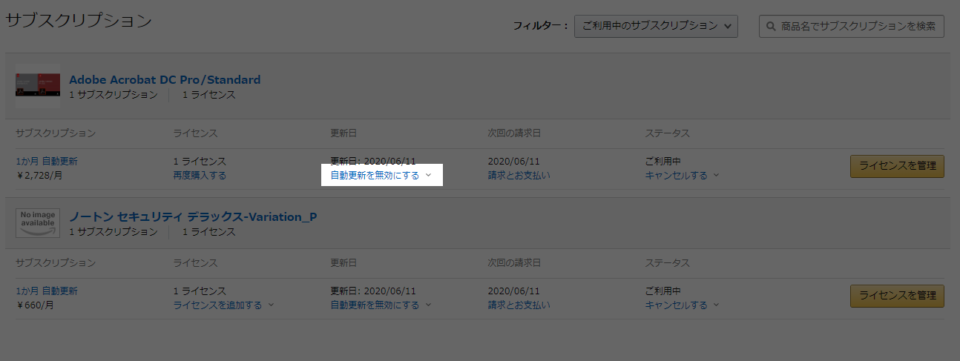
Task: Open 請求とお支払い for the Adobe subscription
Action: [x=519, y=176]
